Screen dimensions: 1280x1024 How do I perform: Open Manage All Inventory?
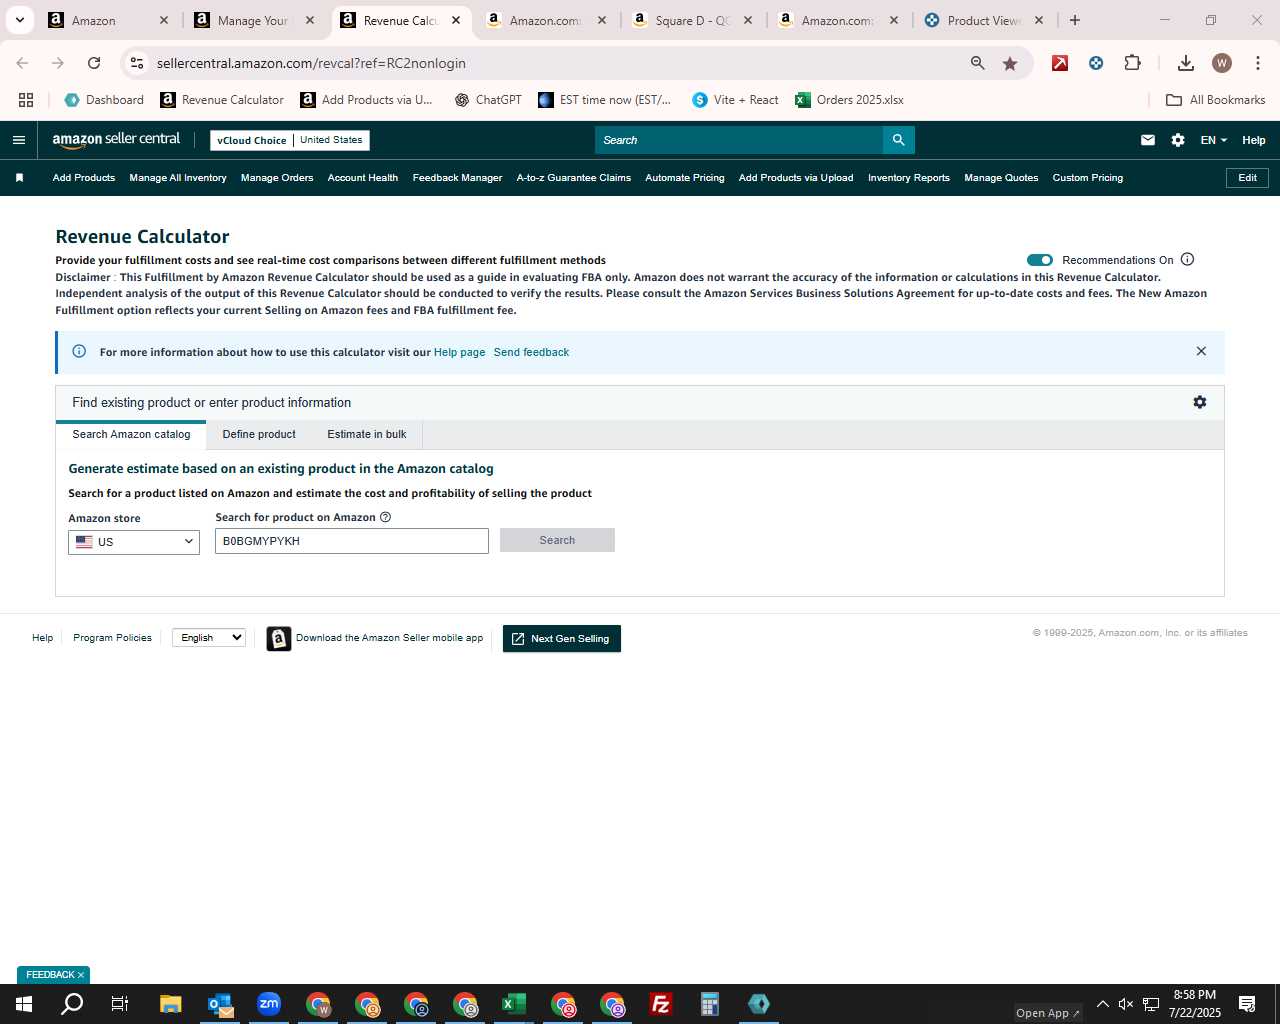[x=178, y=178]
